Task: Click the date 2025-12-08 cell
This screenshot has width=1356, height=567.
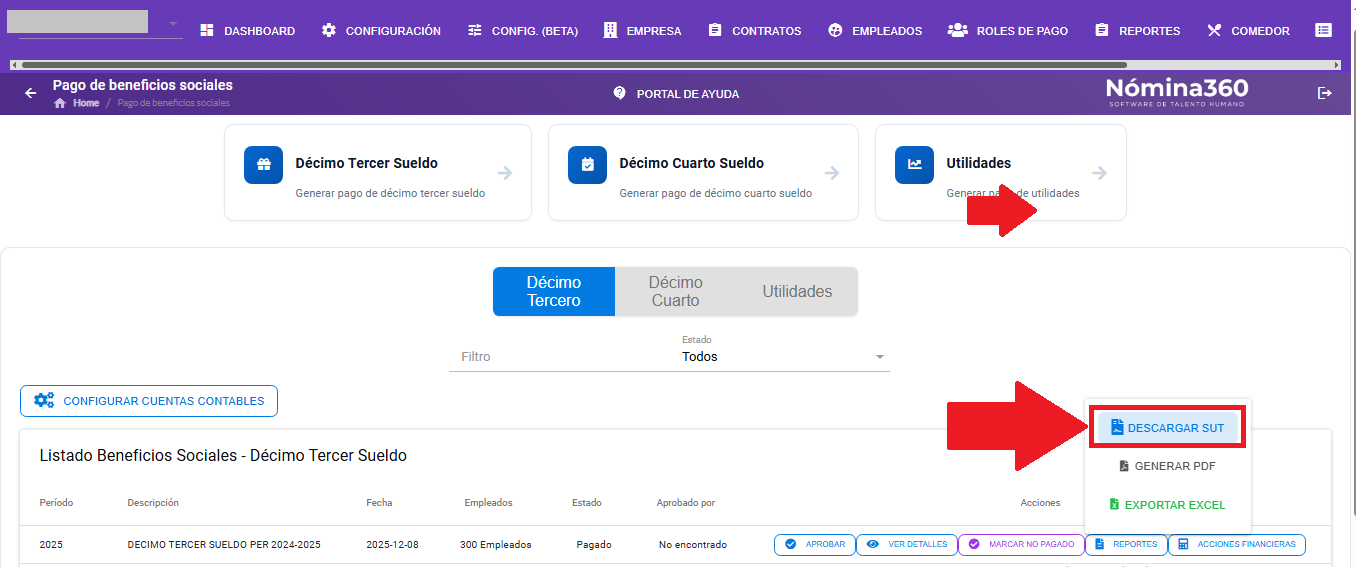Action: [392, 545]
